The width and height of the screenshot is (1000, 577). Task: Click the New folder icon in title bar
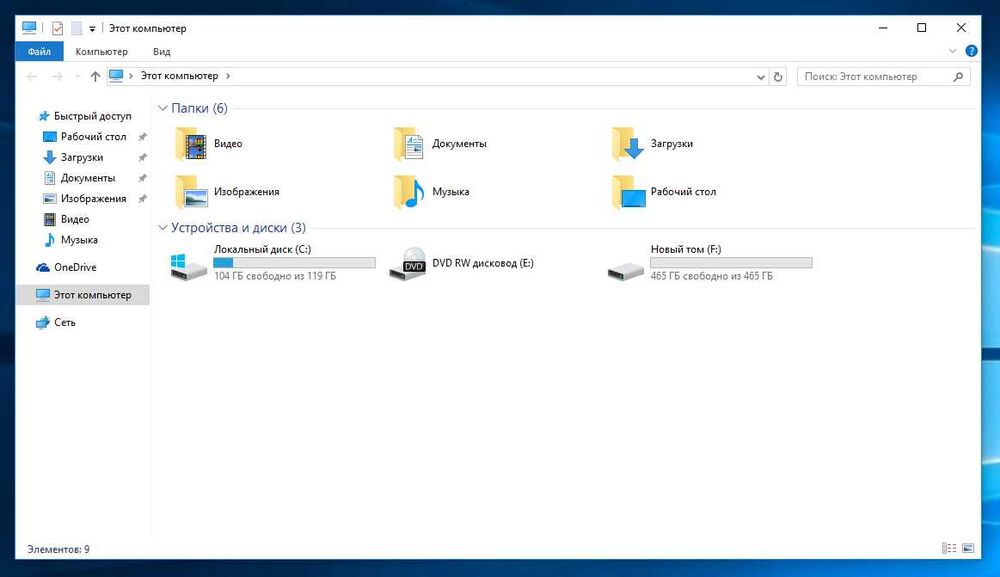[x=77, y=28]
